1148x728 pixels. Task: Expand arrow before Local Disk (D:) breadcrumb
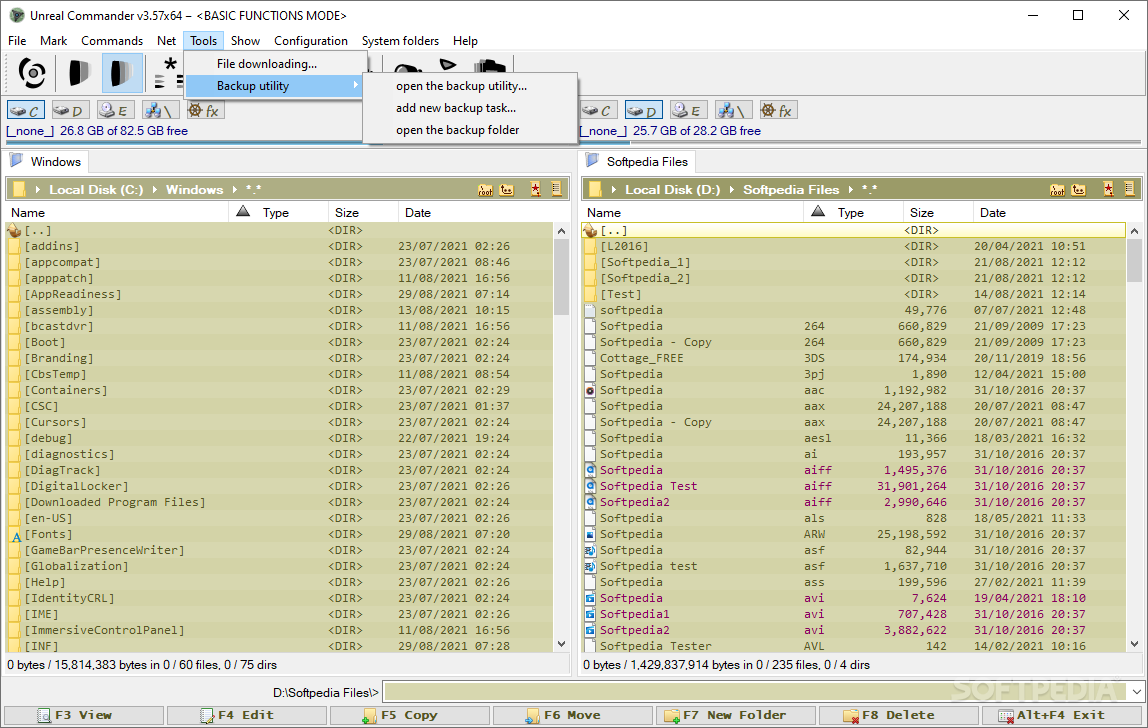click(613, 190)
